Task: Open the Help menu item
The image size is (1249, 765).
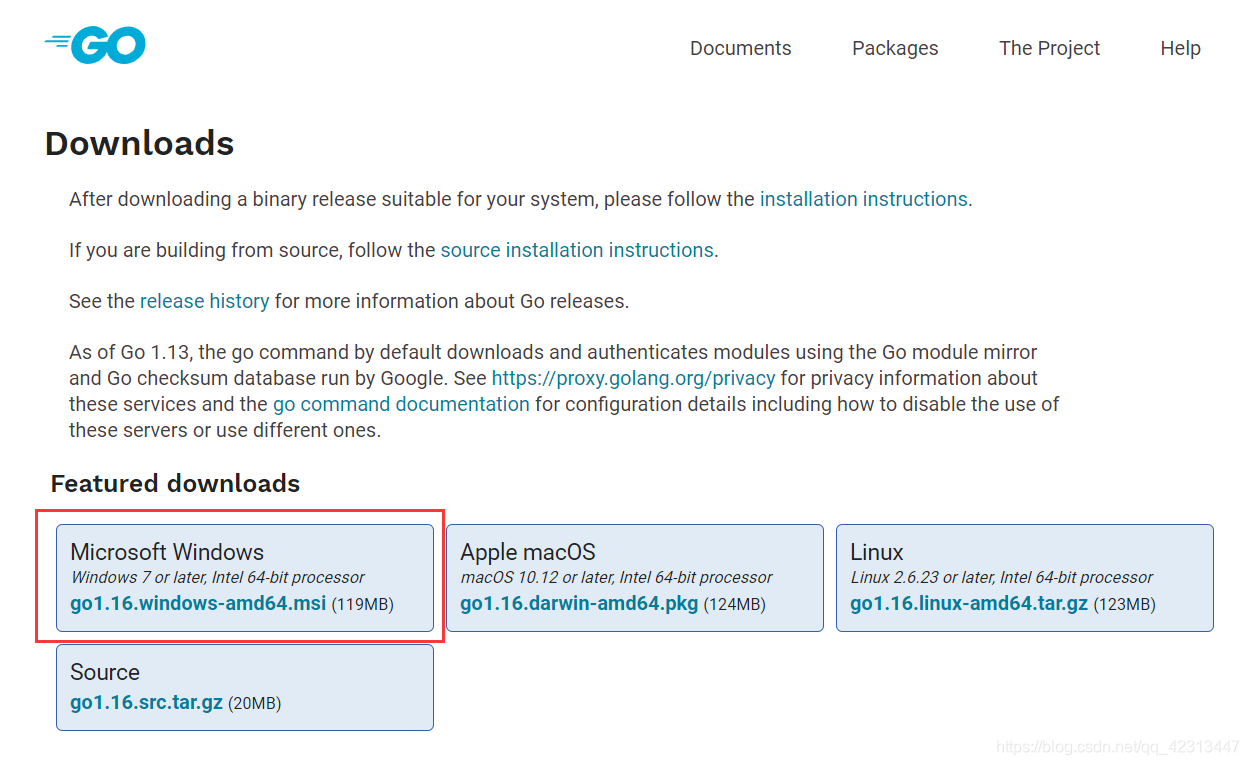Action: tap(1180, 48)
